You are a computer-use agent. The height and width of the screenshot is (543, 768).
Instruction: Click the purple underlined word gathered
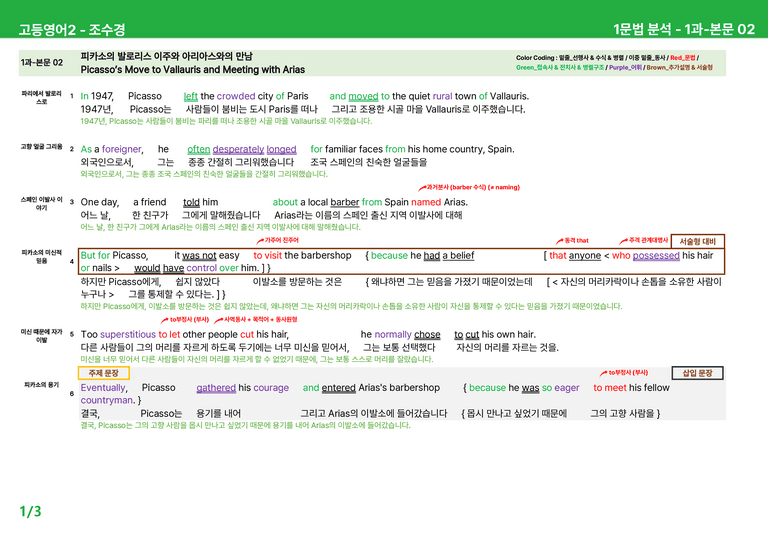pos(216,388)
